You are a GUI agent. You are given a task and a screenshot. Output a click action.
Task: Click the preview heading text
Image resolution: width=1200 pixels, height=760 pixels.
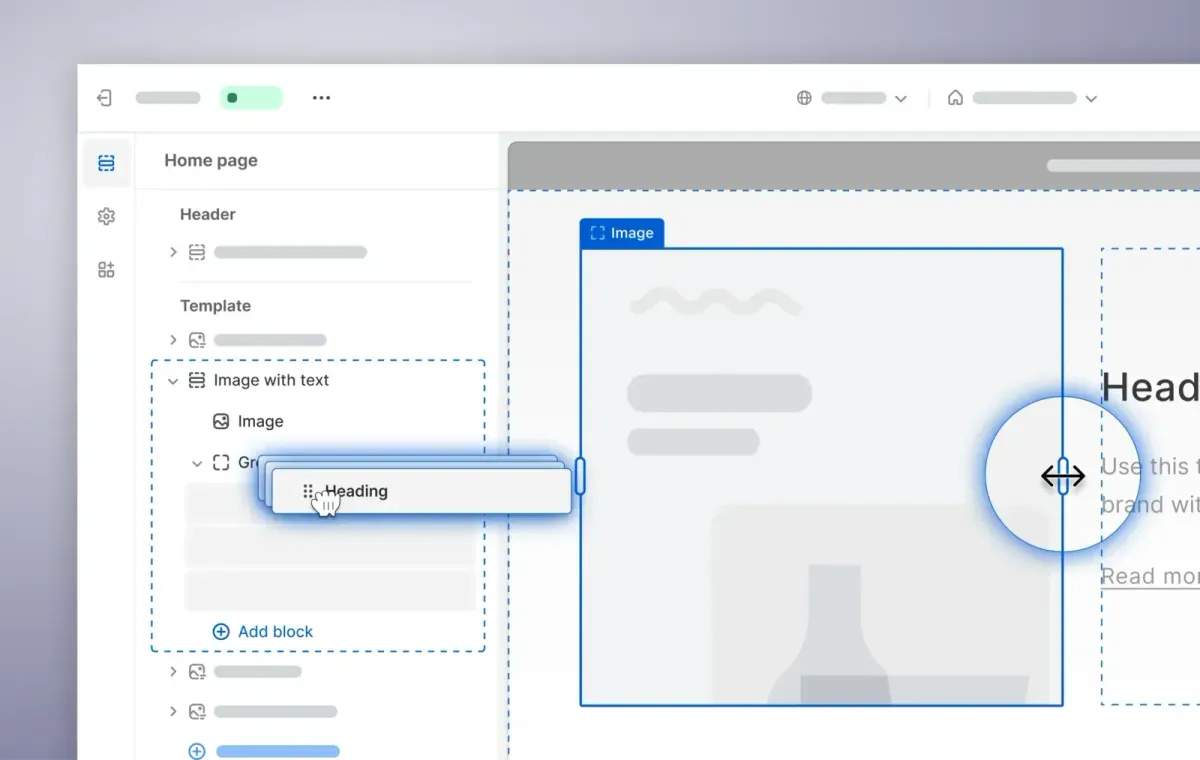click(1150, 387)
